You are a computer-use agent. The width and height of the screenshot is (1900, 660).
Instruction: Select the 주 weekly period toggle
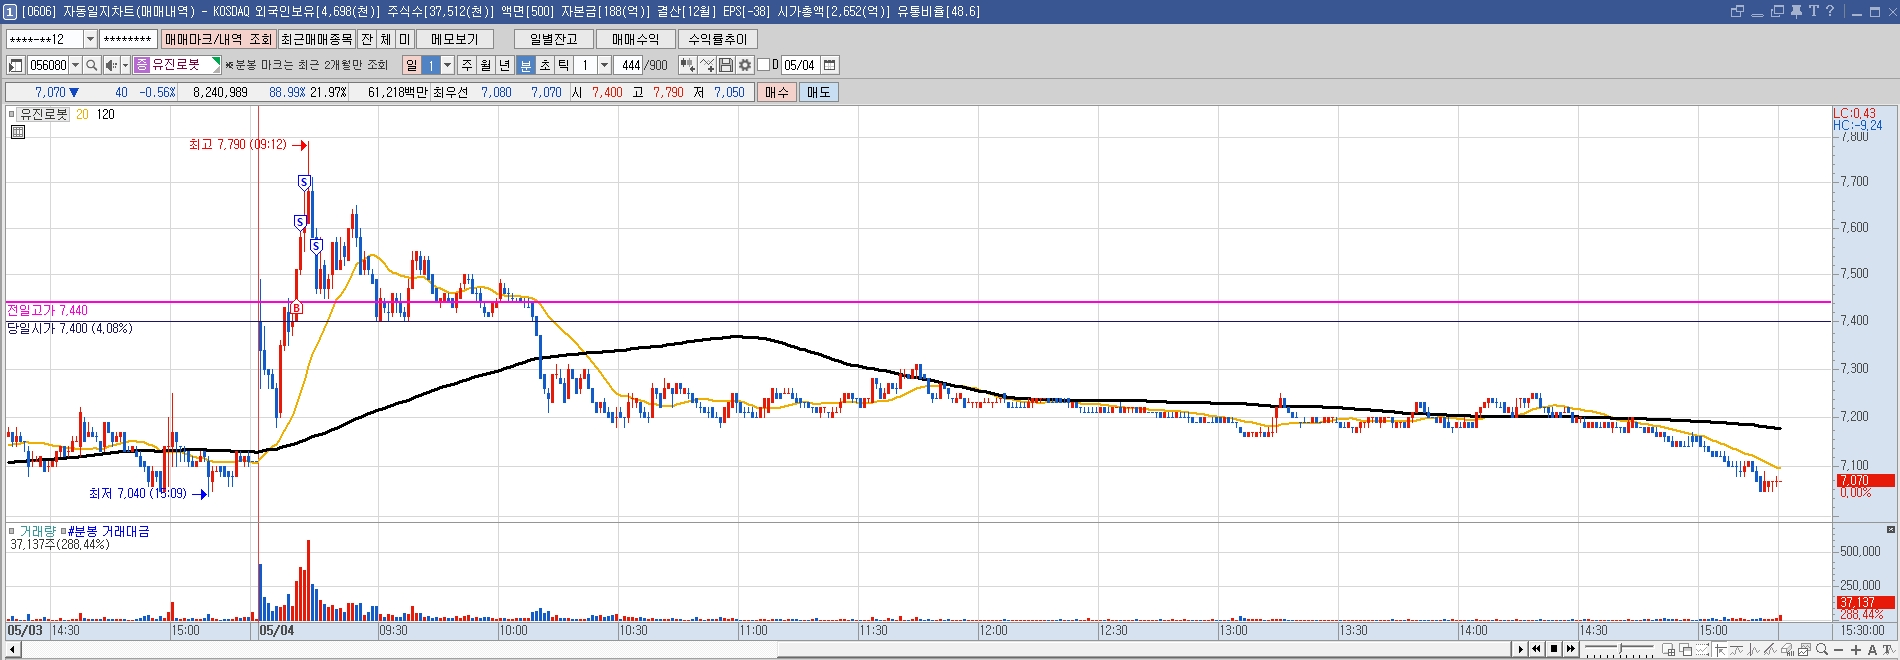click(x=467, y=65)
